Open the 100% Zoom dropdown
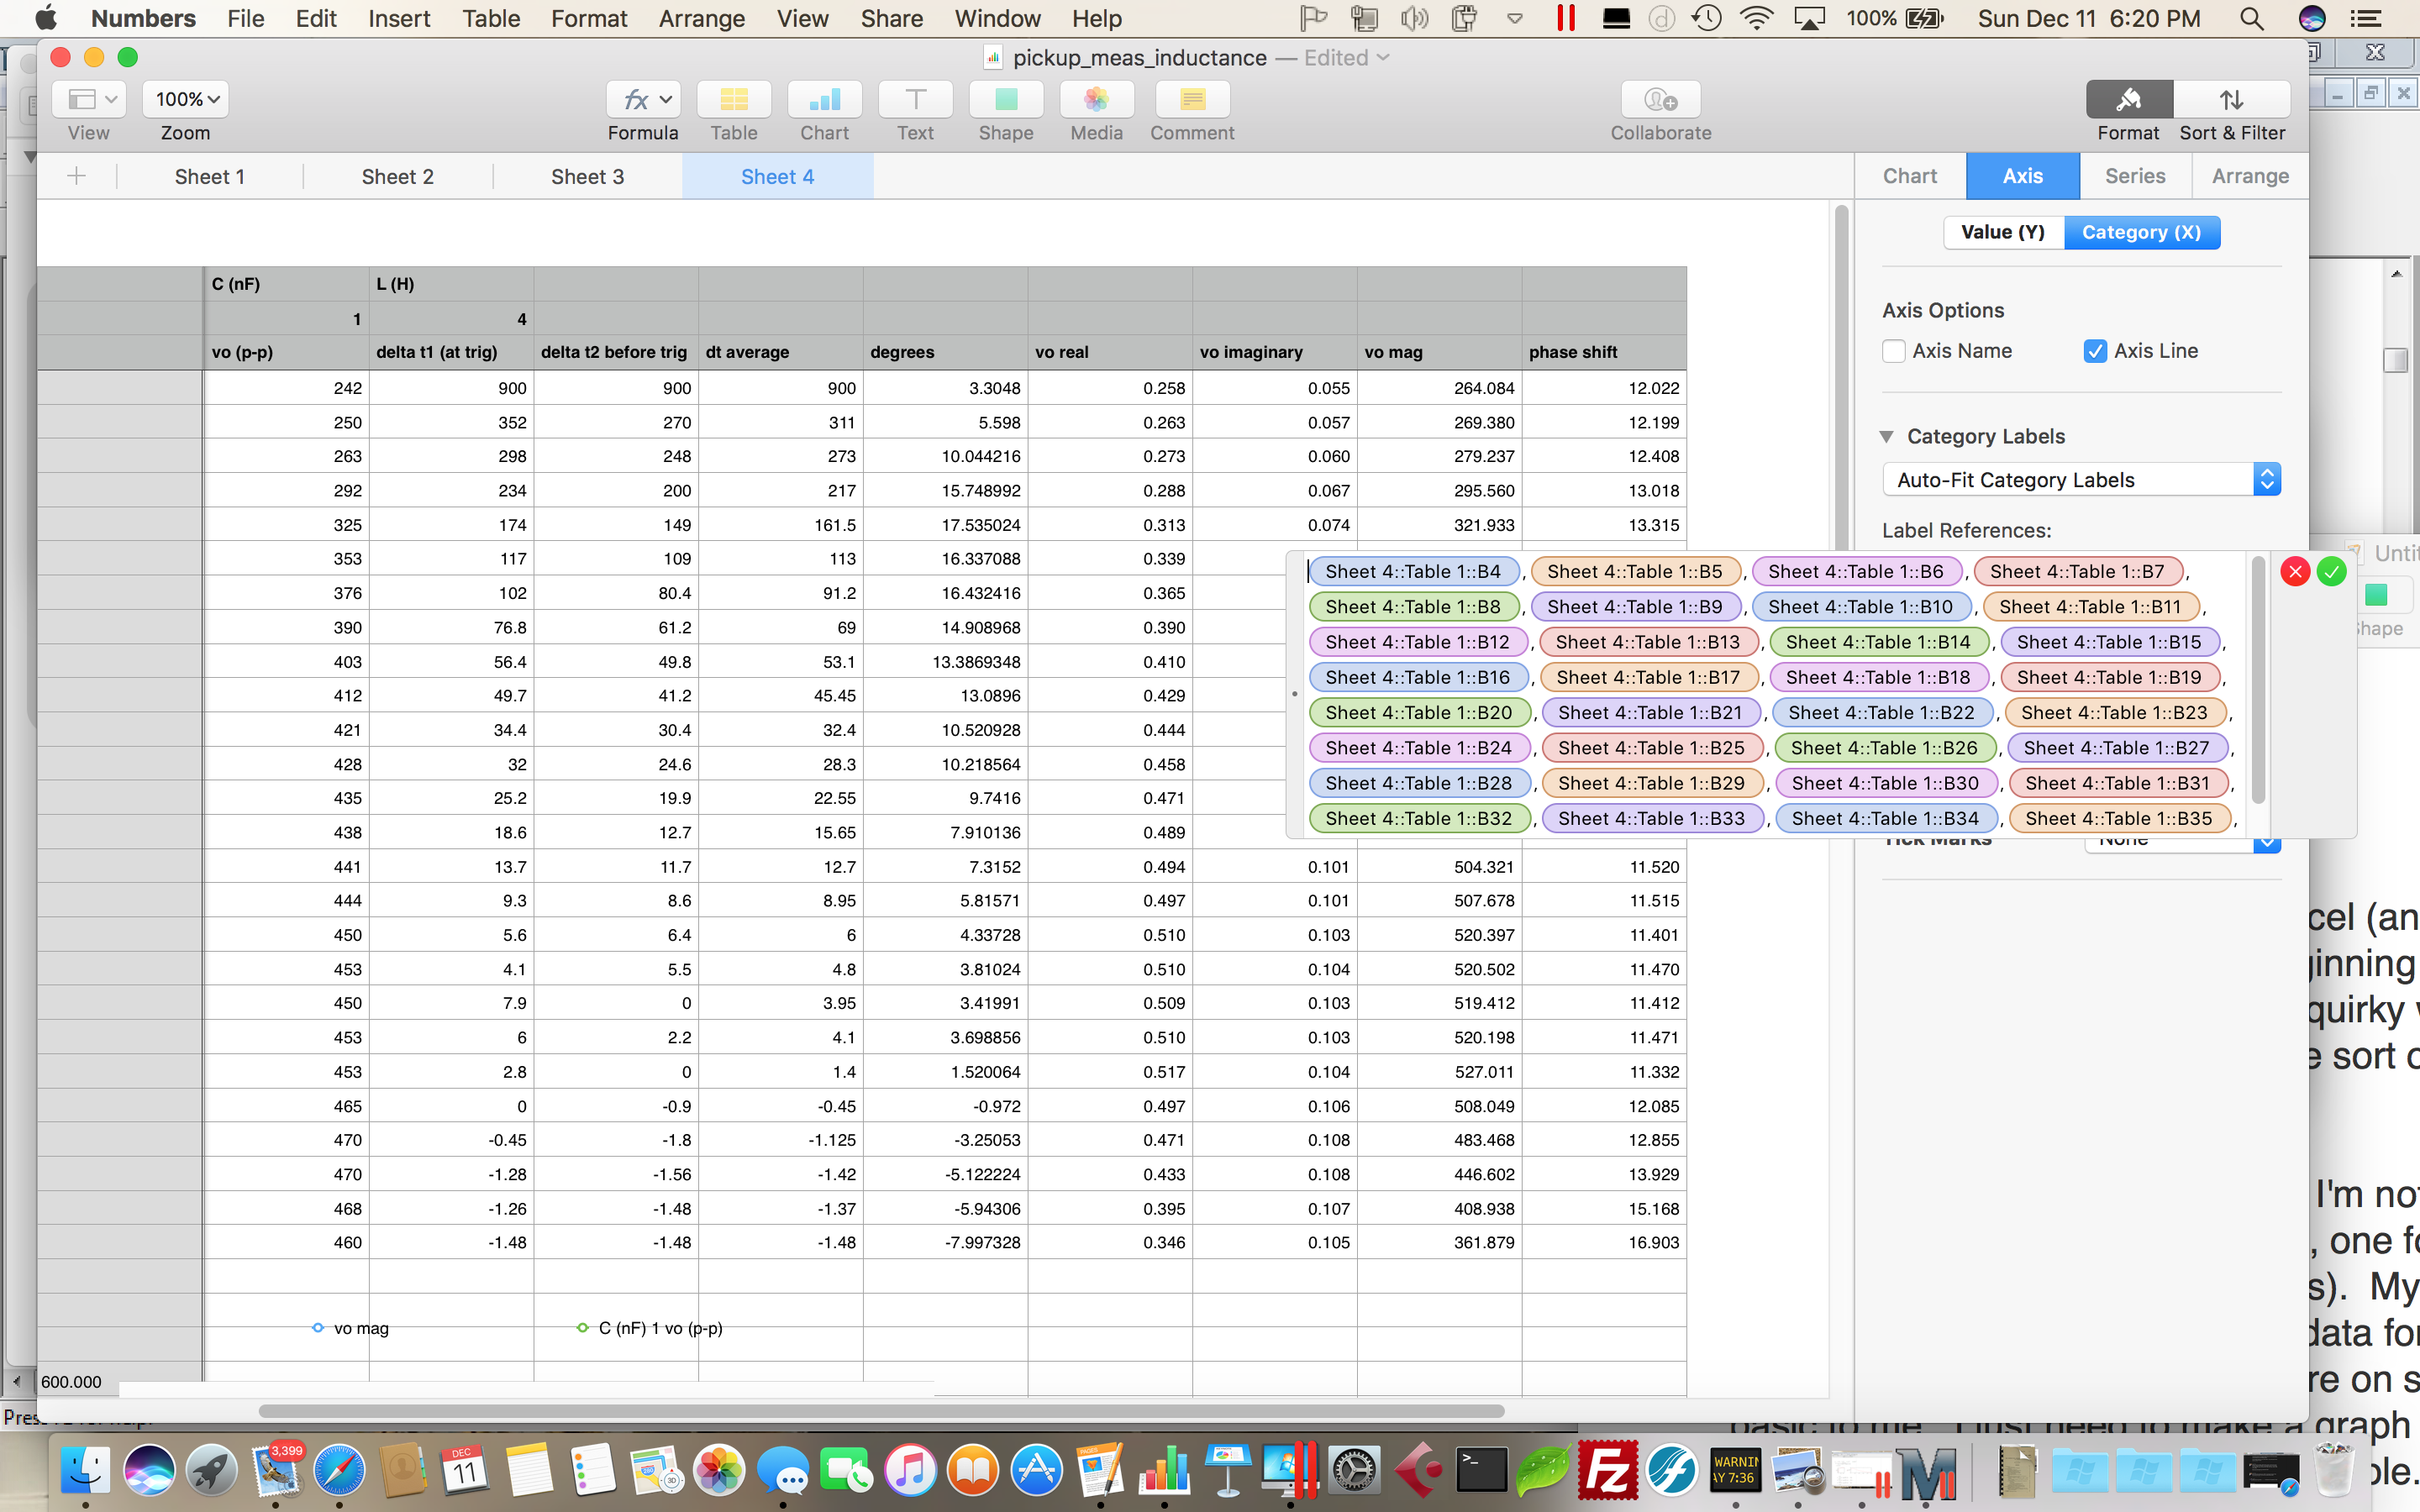The height and width of the screenshot is (1512, 2420). 186,99
